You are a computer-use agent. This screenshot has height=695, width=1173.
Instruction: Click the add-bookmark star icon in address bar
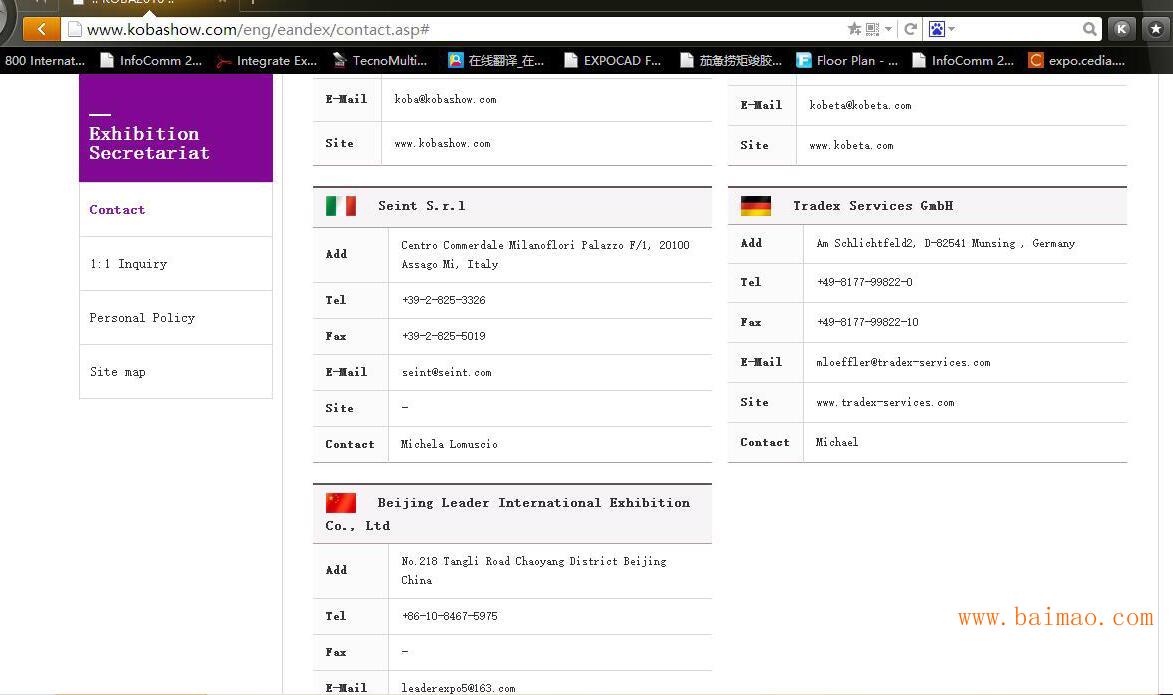(x=854, y=29)
